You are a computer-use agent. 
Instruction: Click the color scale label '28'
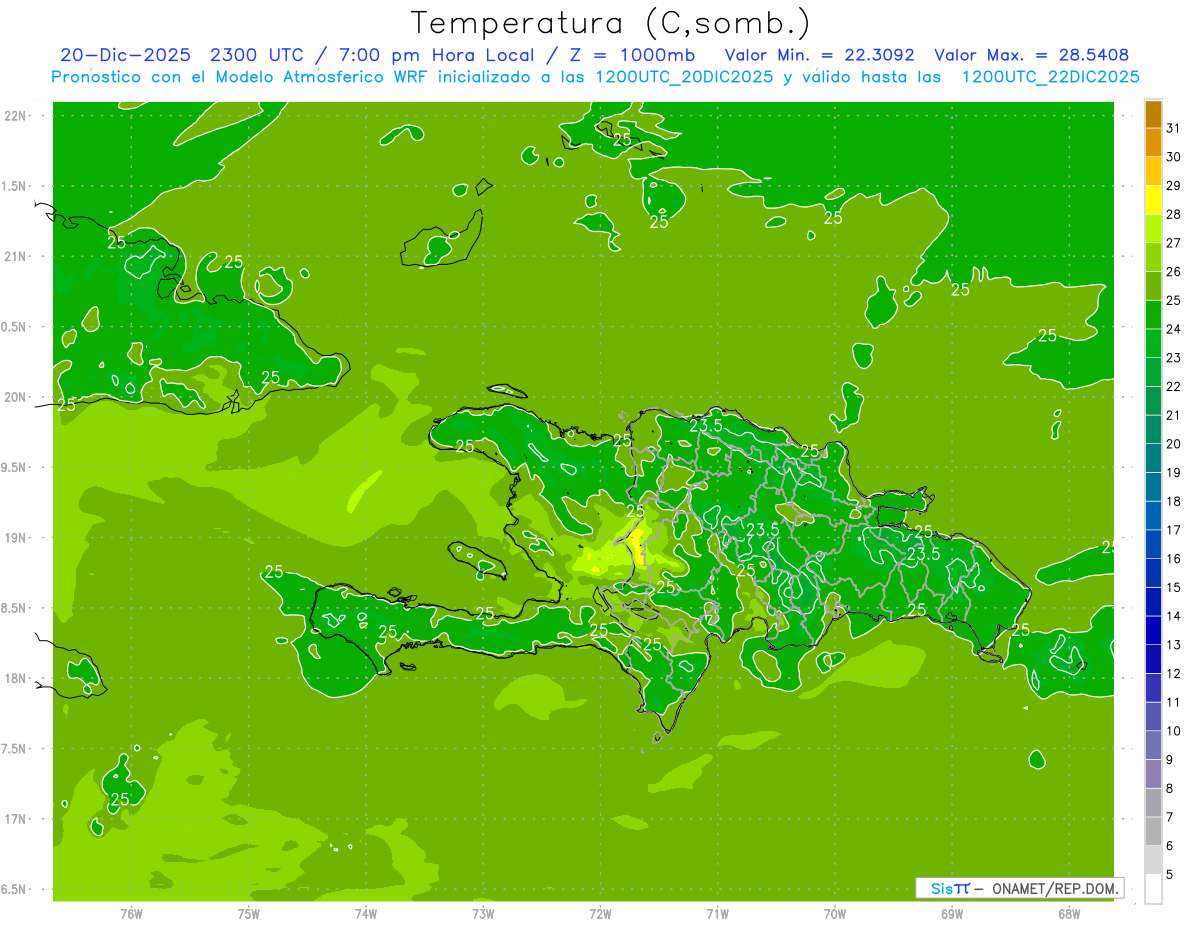pyautogui.click(x=1173, y=214)
